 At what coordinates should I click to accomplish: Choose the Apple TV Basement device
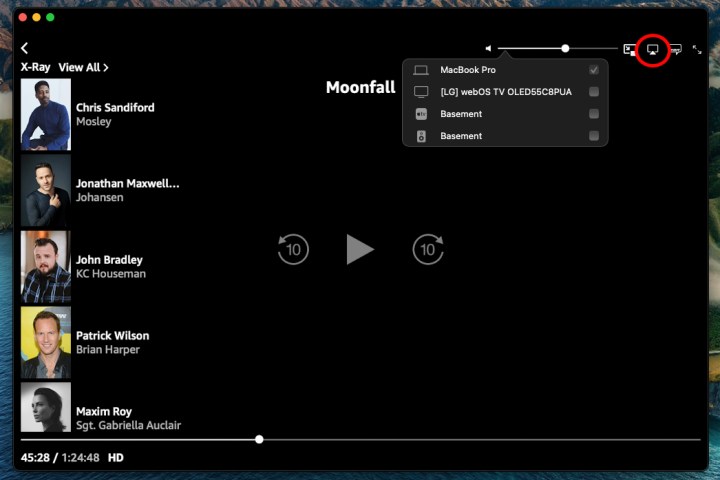click(x=505, y=114)
